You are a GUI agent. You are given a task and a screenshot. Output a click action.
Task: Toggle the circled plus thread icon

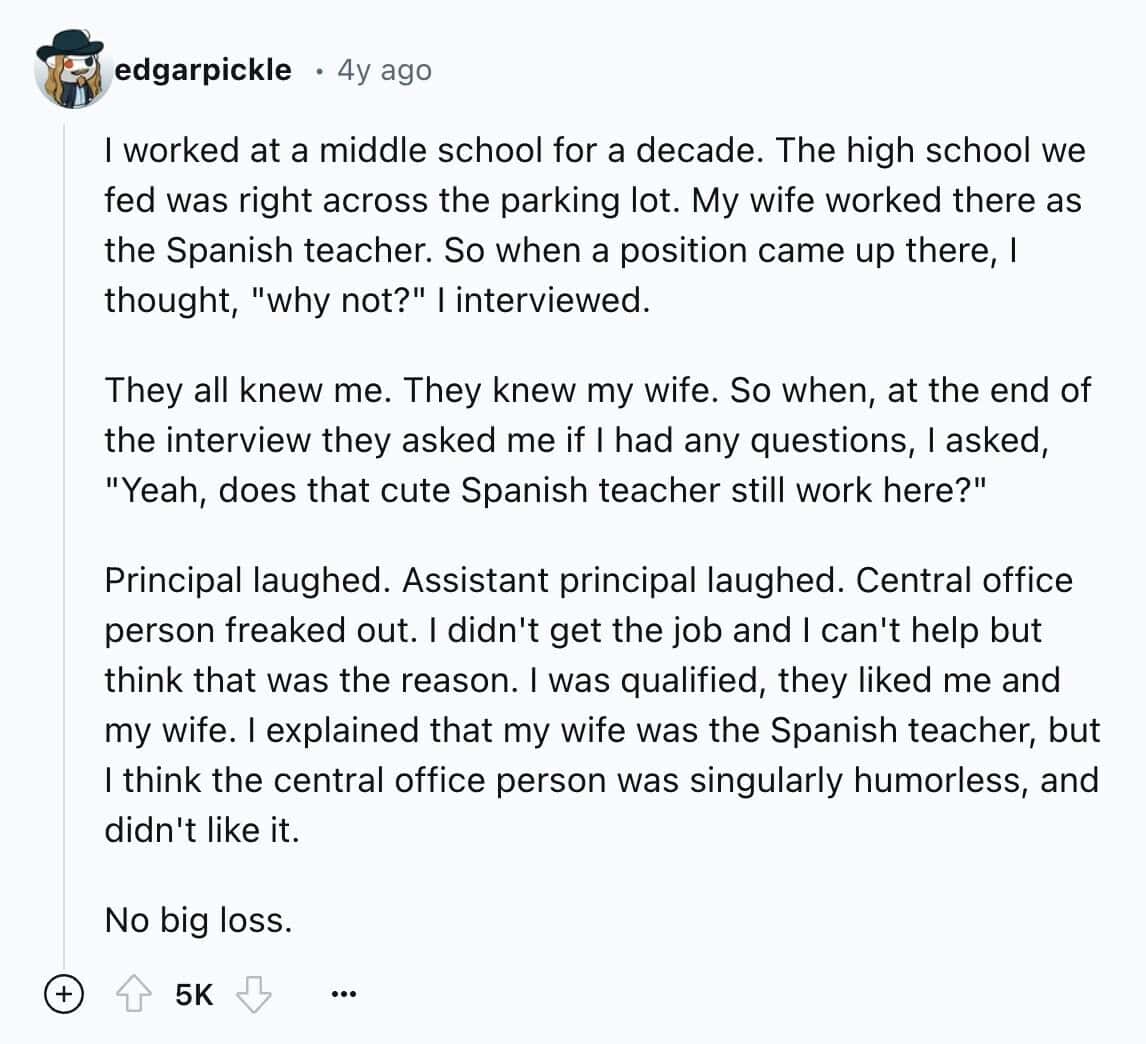click(x=63, y=994)
